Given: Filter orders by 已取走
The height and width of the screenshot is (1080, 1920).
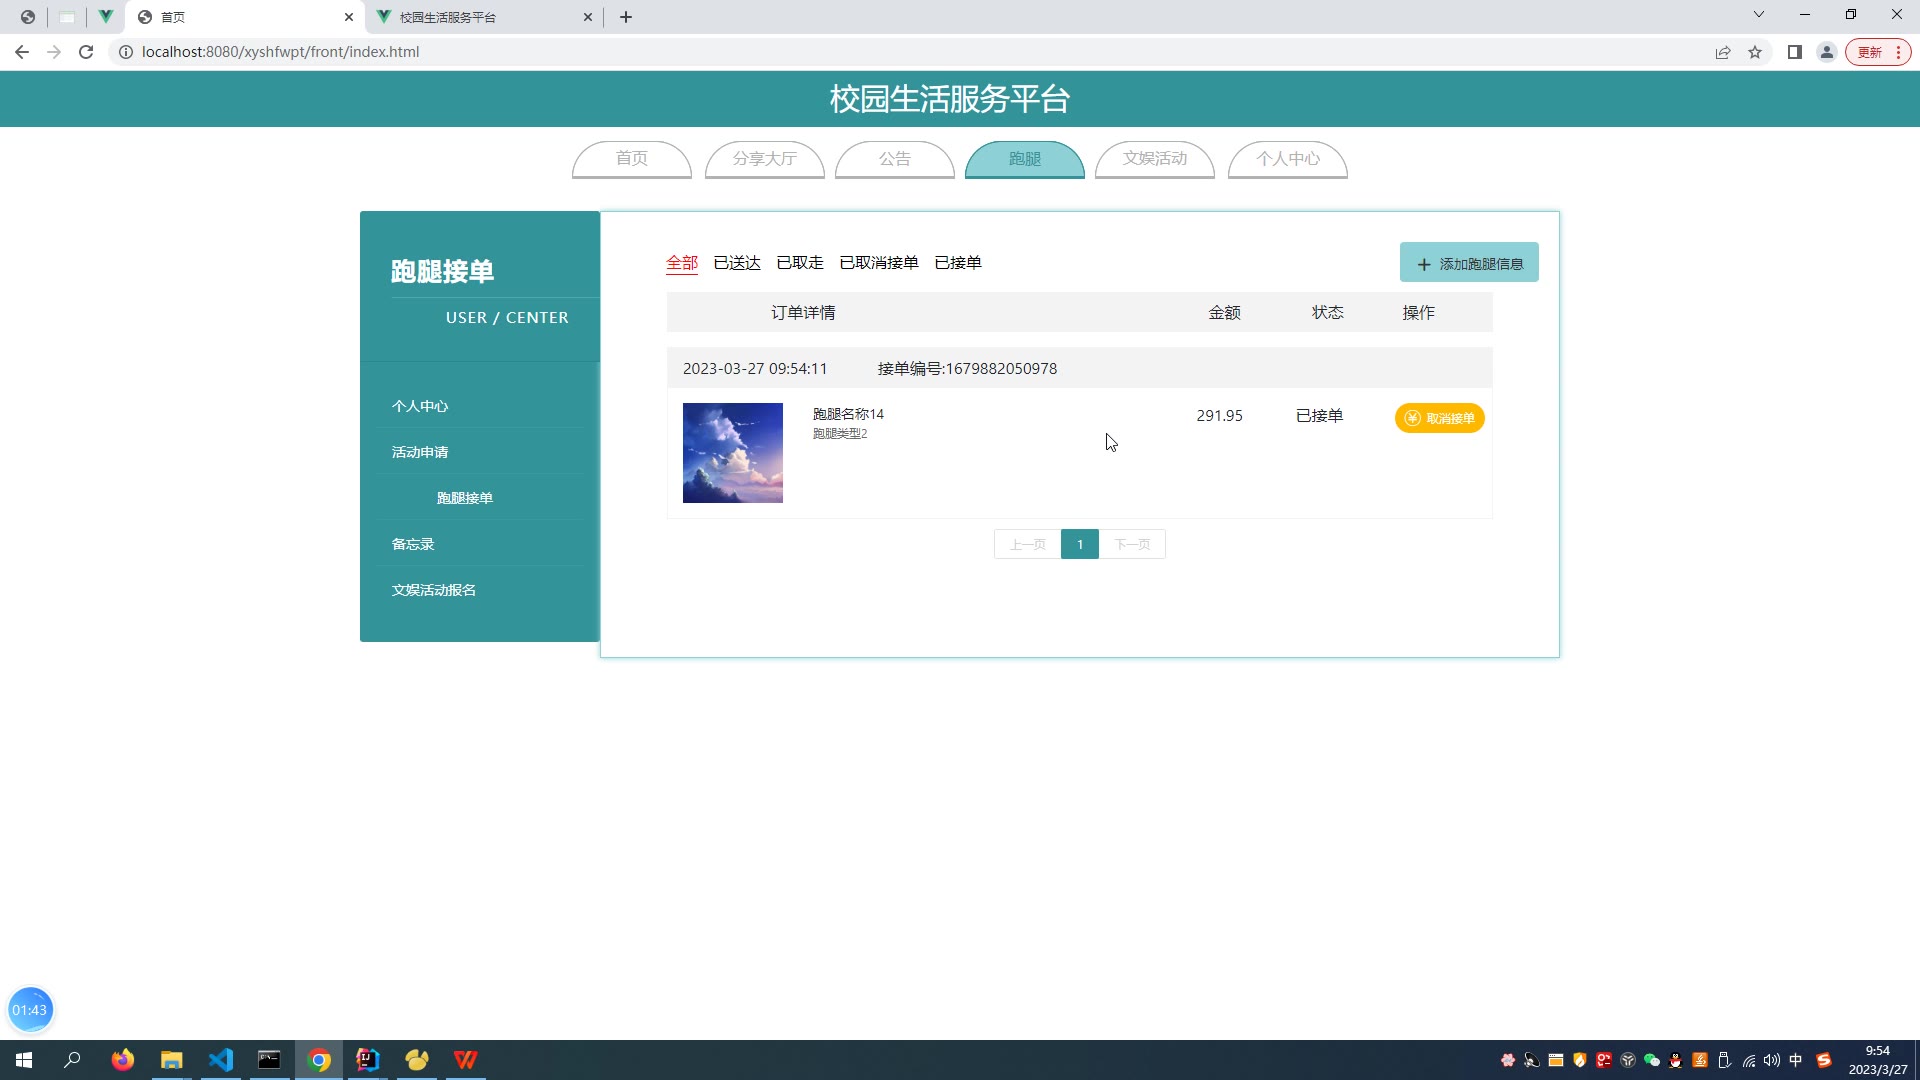Looking at the screenshot, I should pyautogui.click(x=800, y=263).
